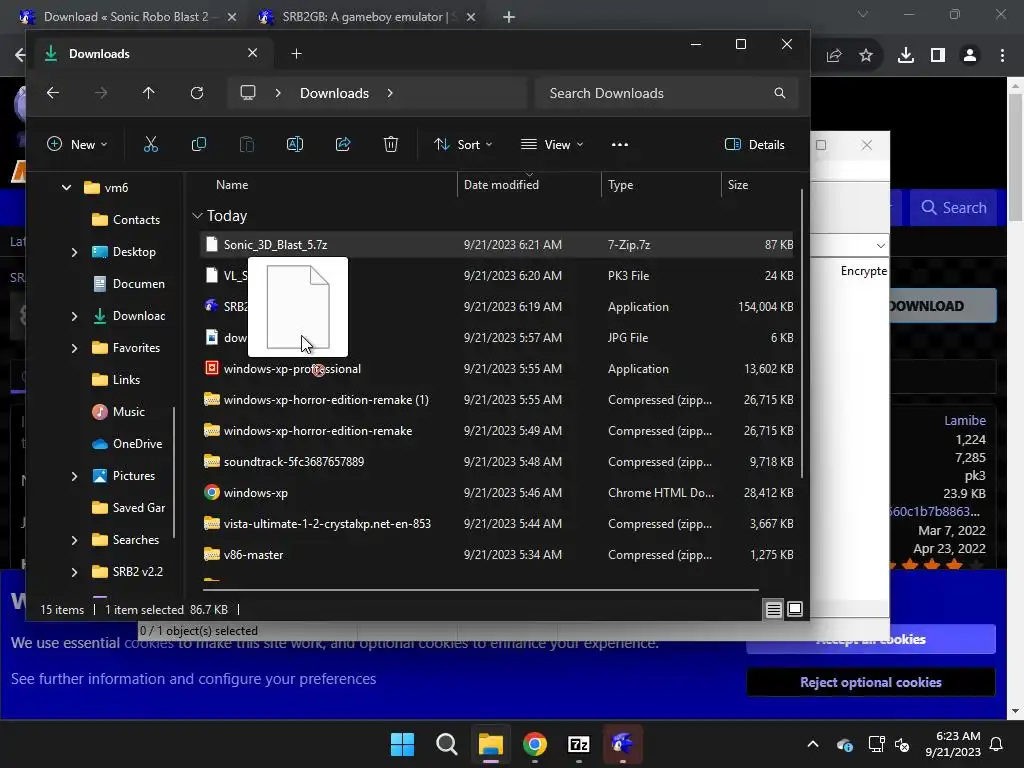Sort by the Name column header
Image resolution: width=1024 pixels, height=768 pixels.
[232, 185]
